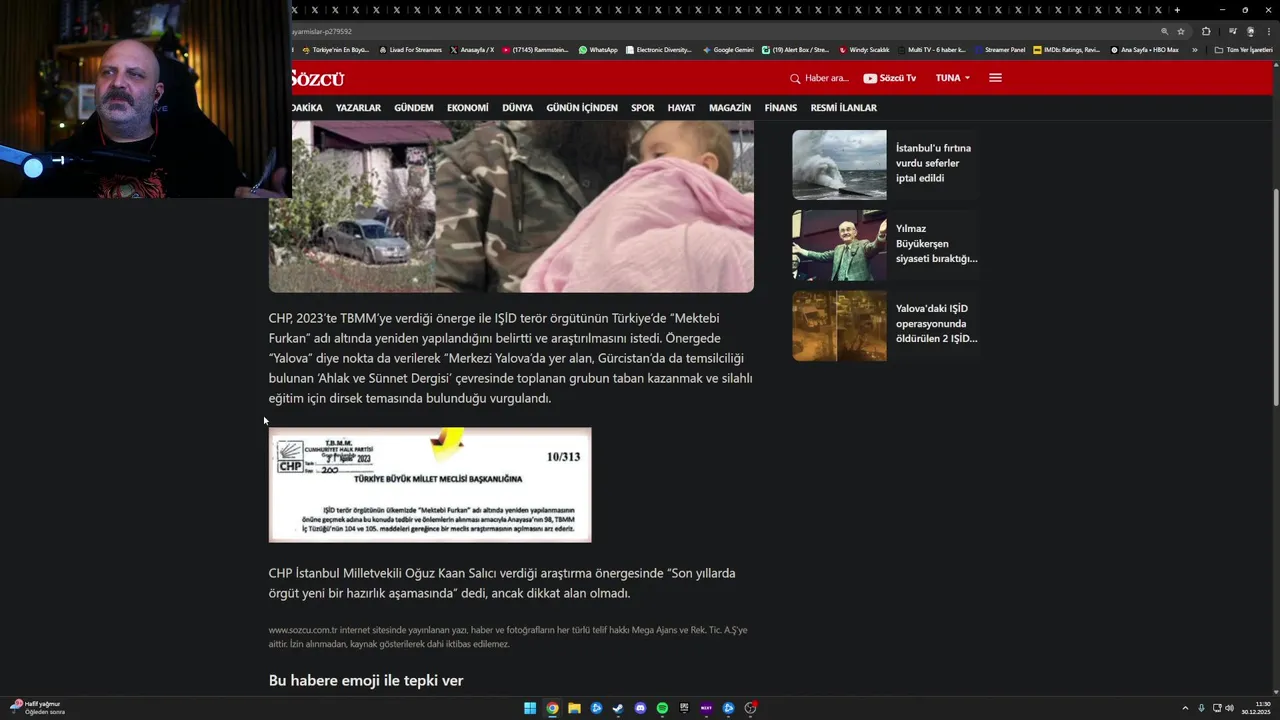The image size is (1280, 720).
Task: Open the WhatsApp bookmark
Action: click(597, 49)
